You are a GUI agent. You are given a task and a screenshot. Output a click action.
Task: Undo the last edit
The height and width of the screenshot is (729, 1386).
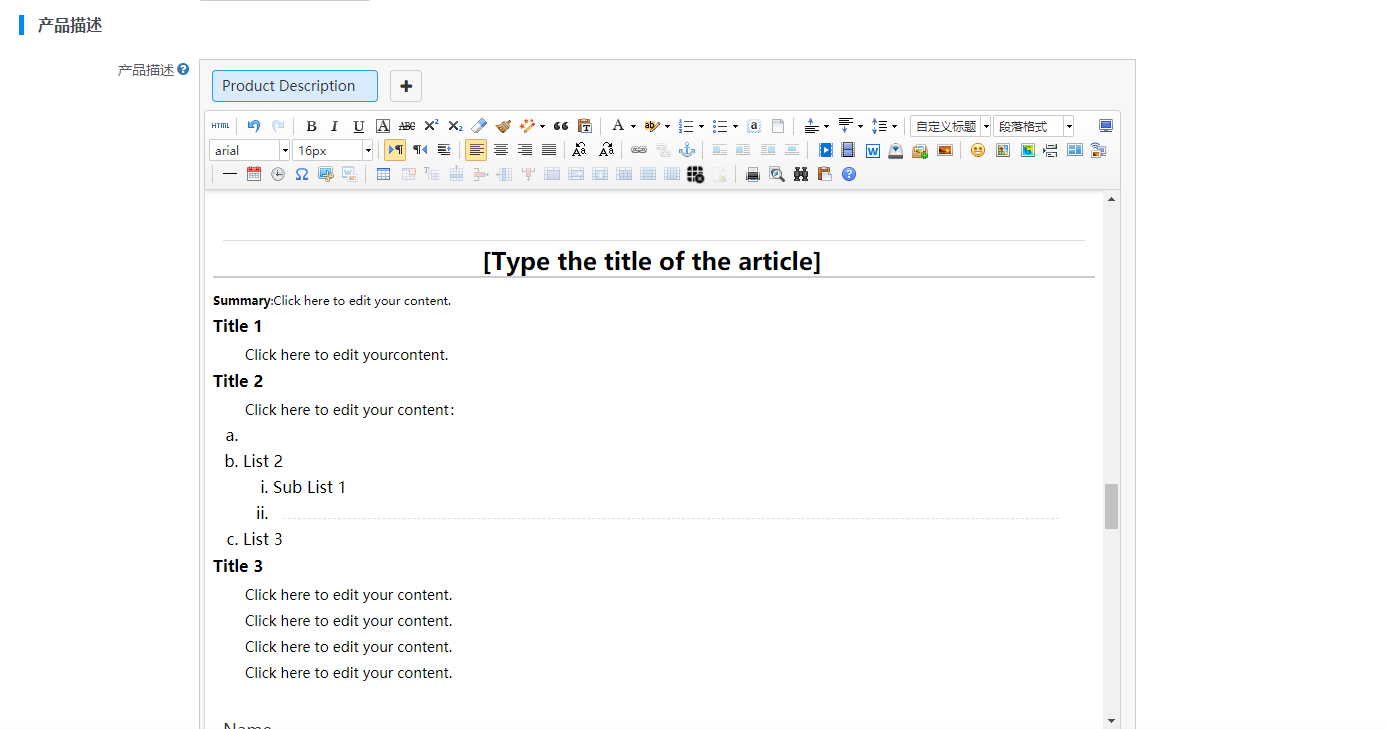click(x=254, y=126)
